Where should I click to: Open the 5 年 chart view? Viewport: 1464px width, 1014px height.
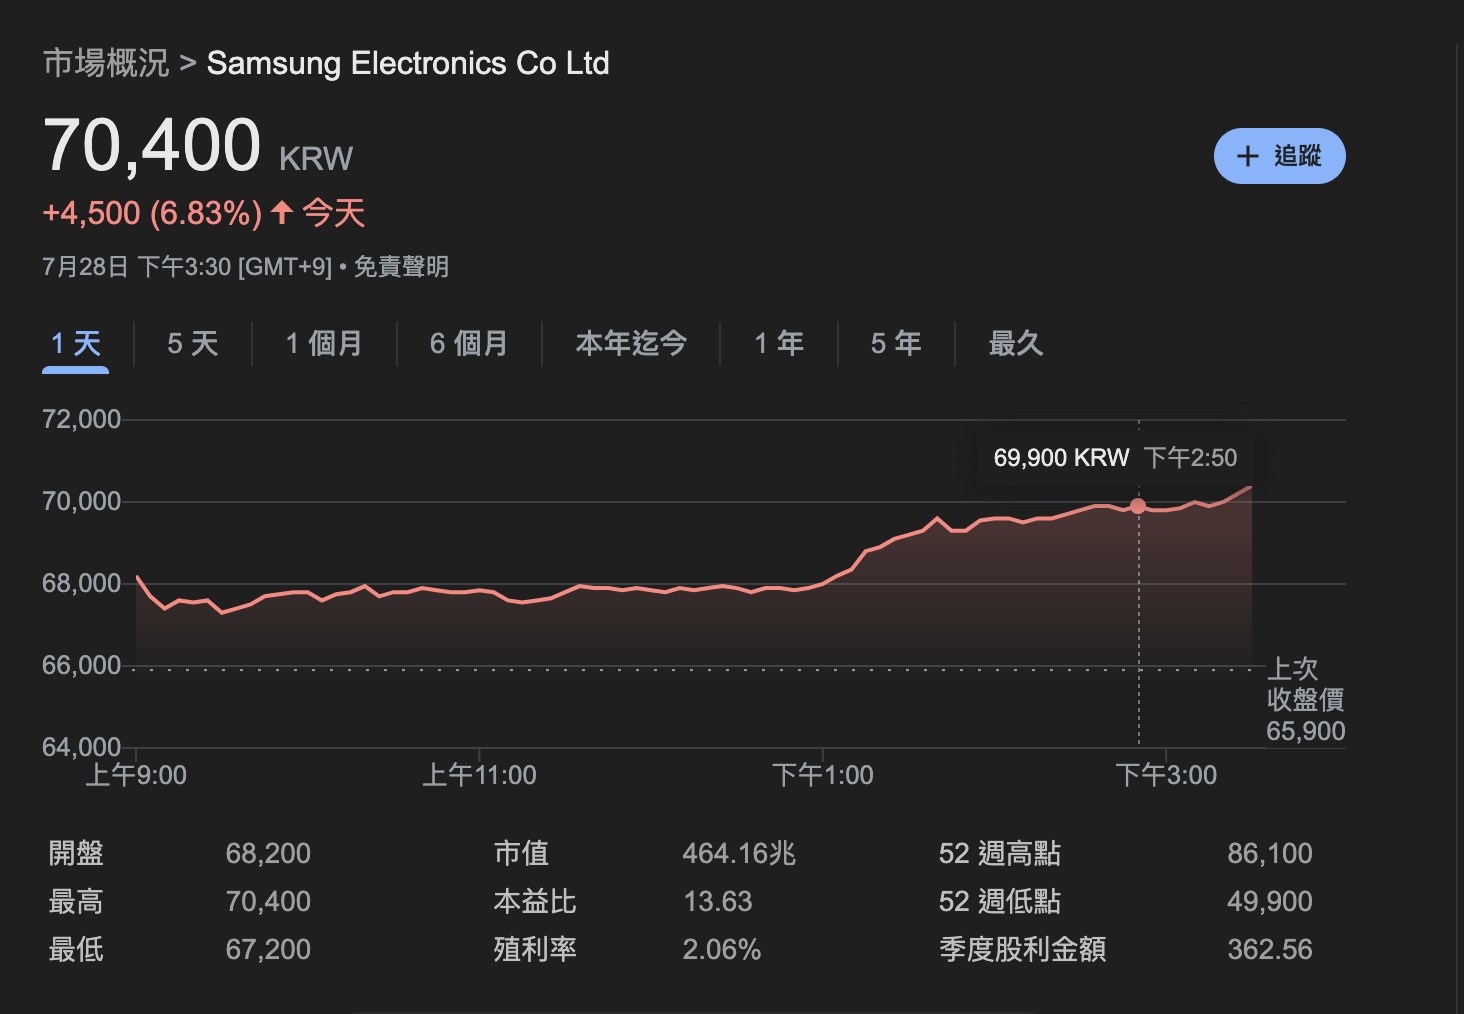pyautogui.click(x=895, y=343)
